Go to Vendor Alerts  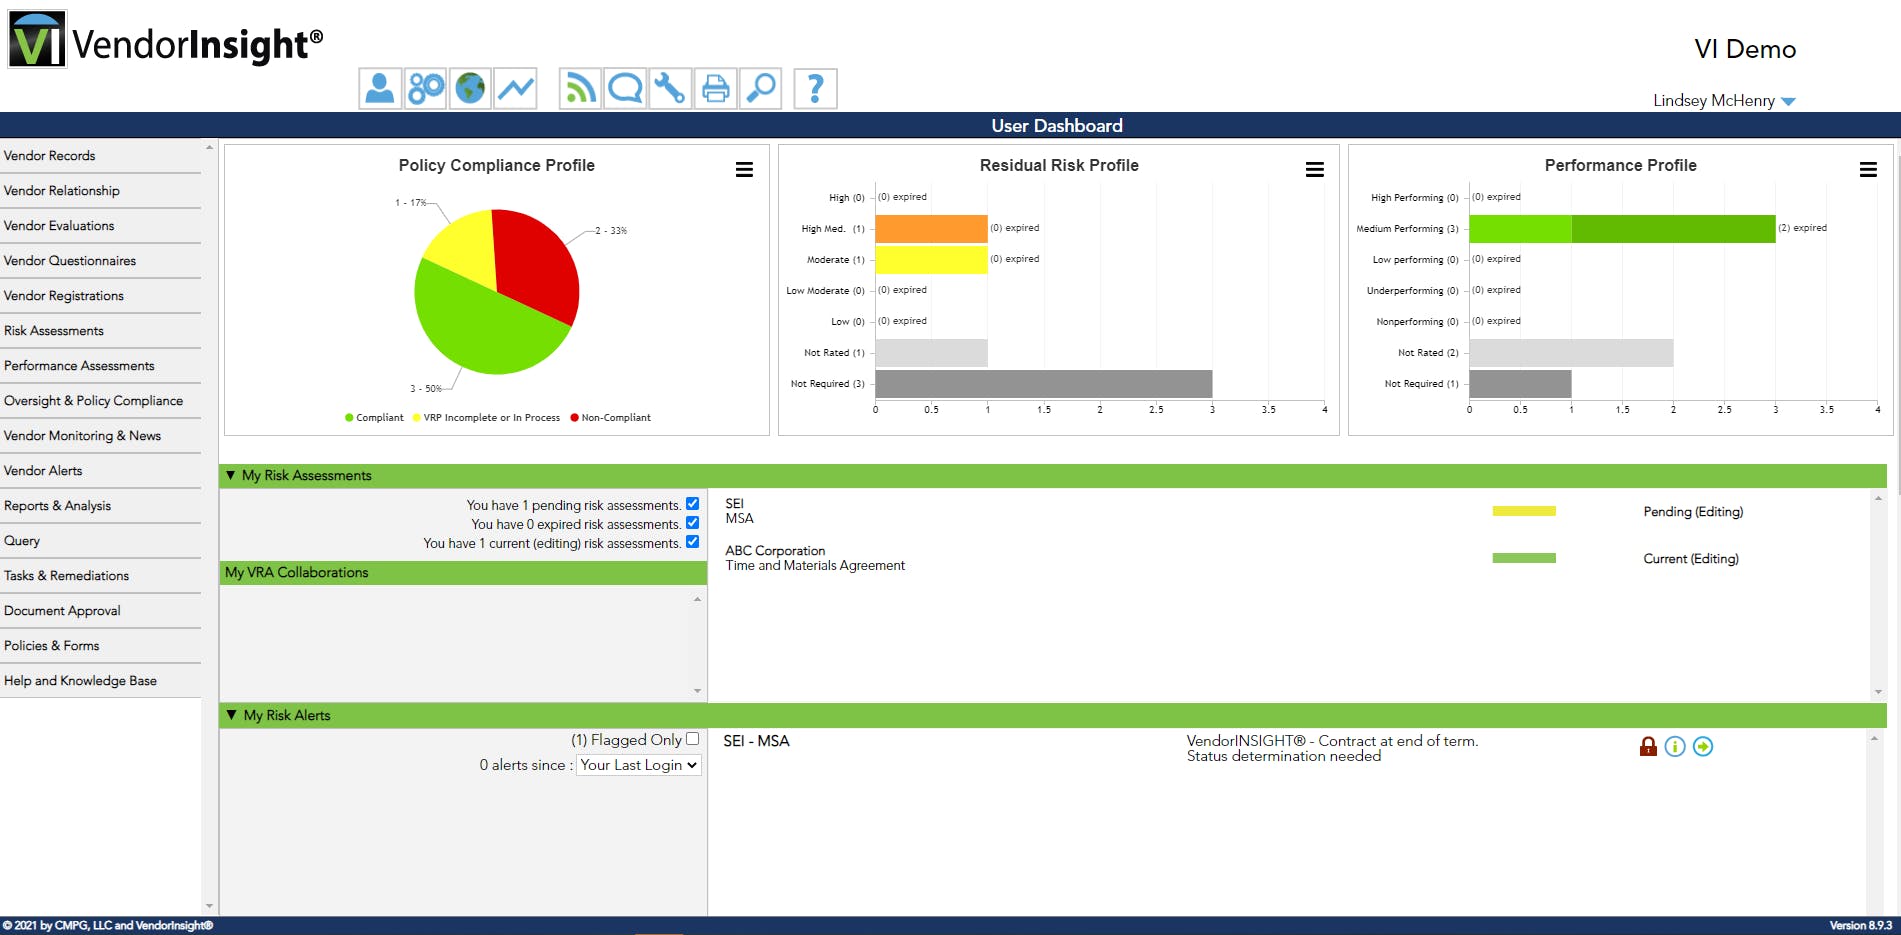pyautogui.click(x=100, y=471)
